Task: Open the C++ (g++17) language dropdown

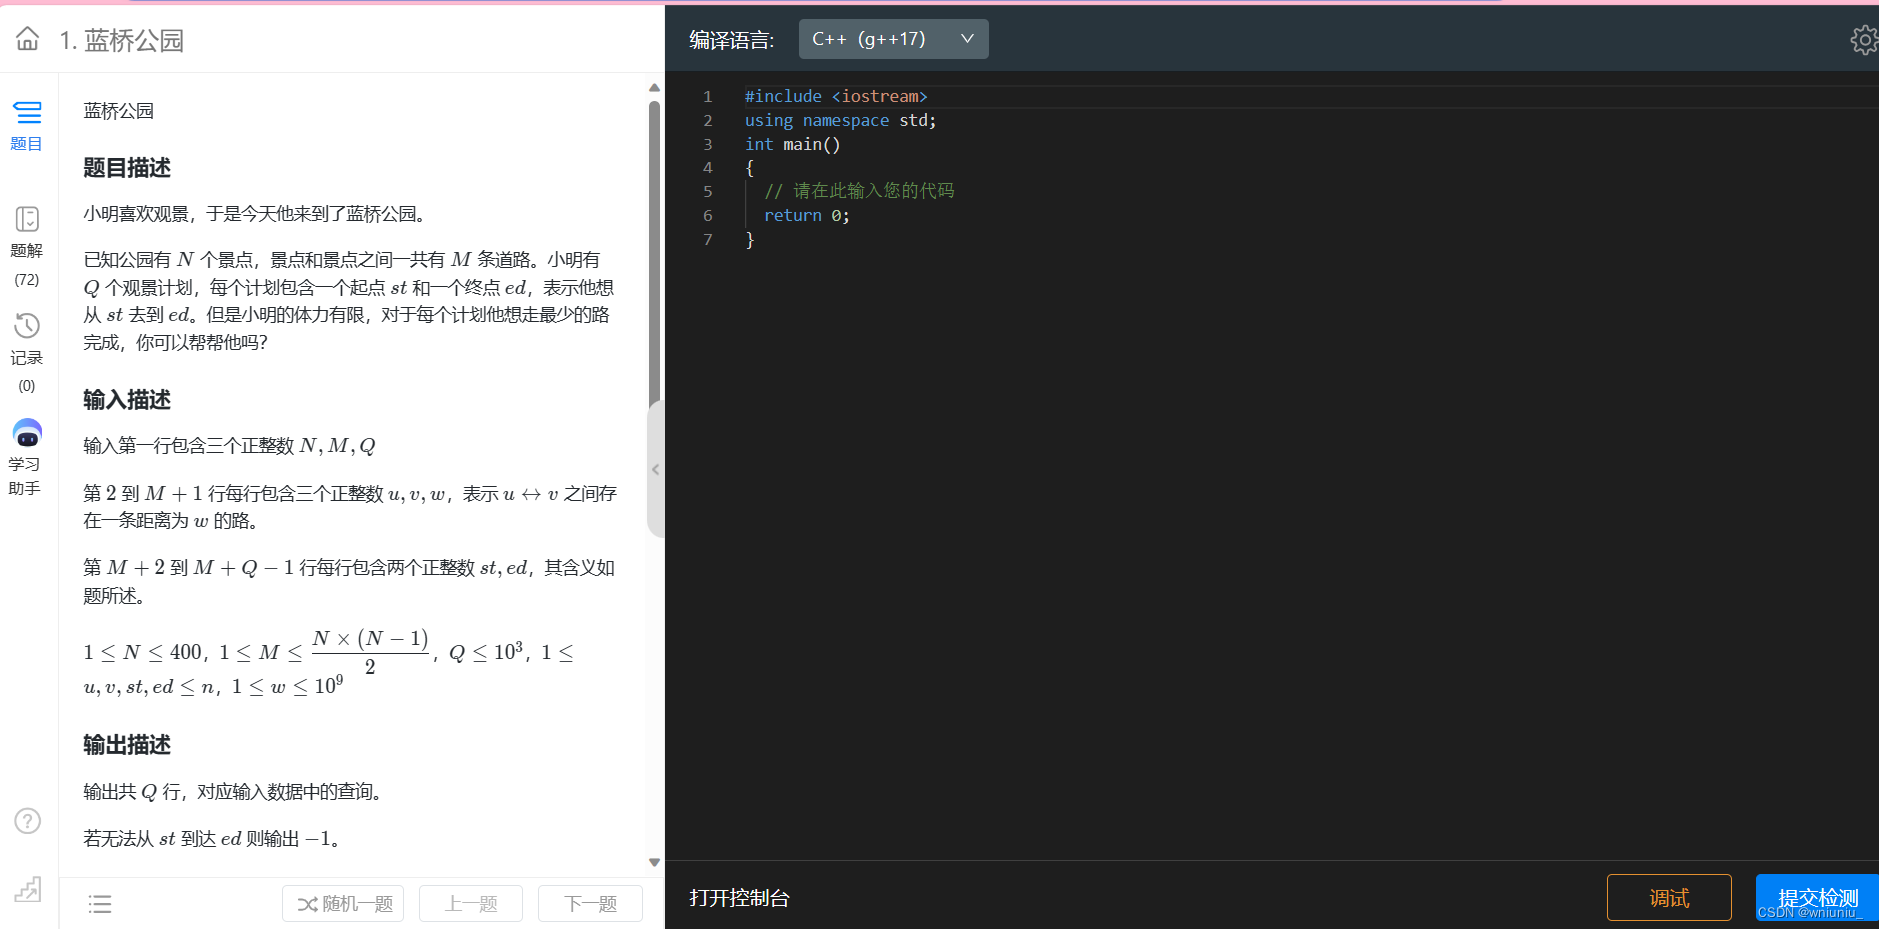Action: 893,39
